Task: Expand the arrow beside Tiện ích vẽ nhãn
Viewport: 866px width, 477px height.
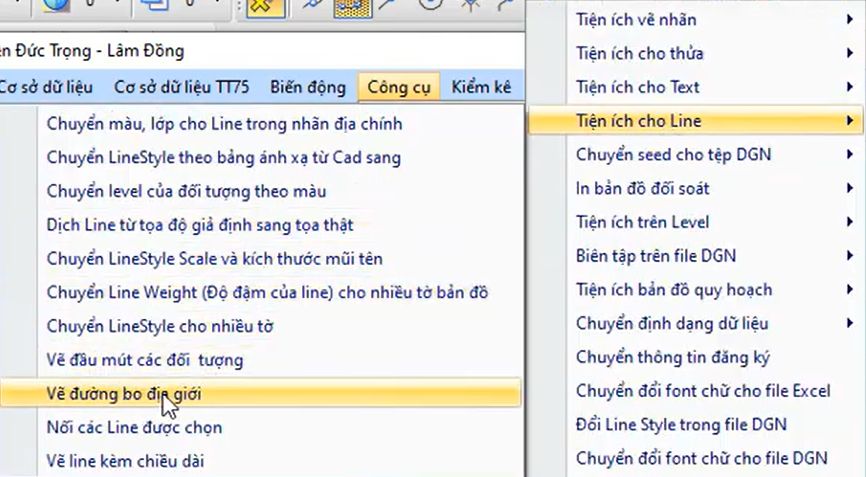Action: pos(849,19)
